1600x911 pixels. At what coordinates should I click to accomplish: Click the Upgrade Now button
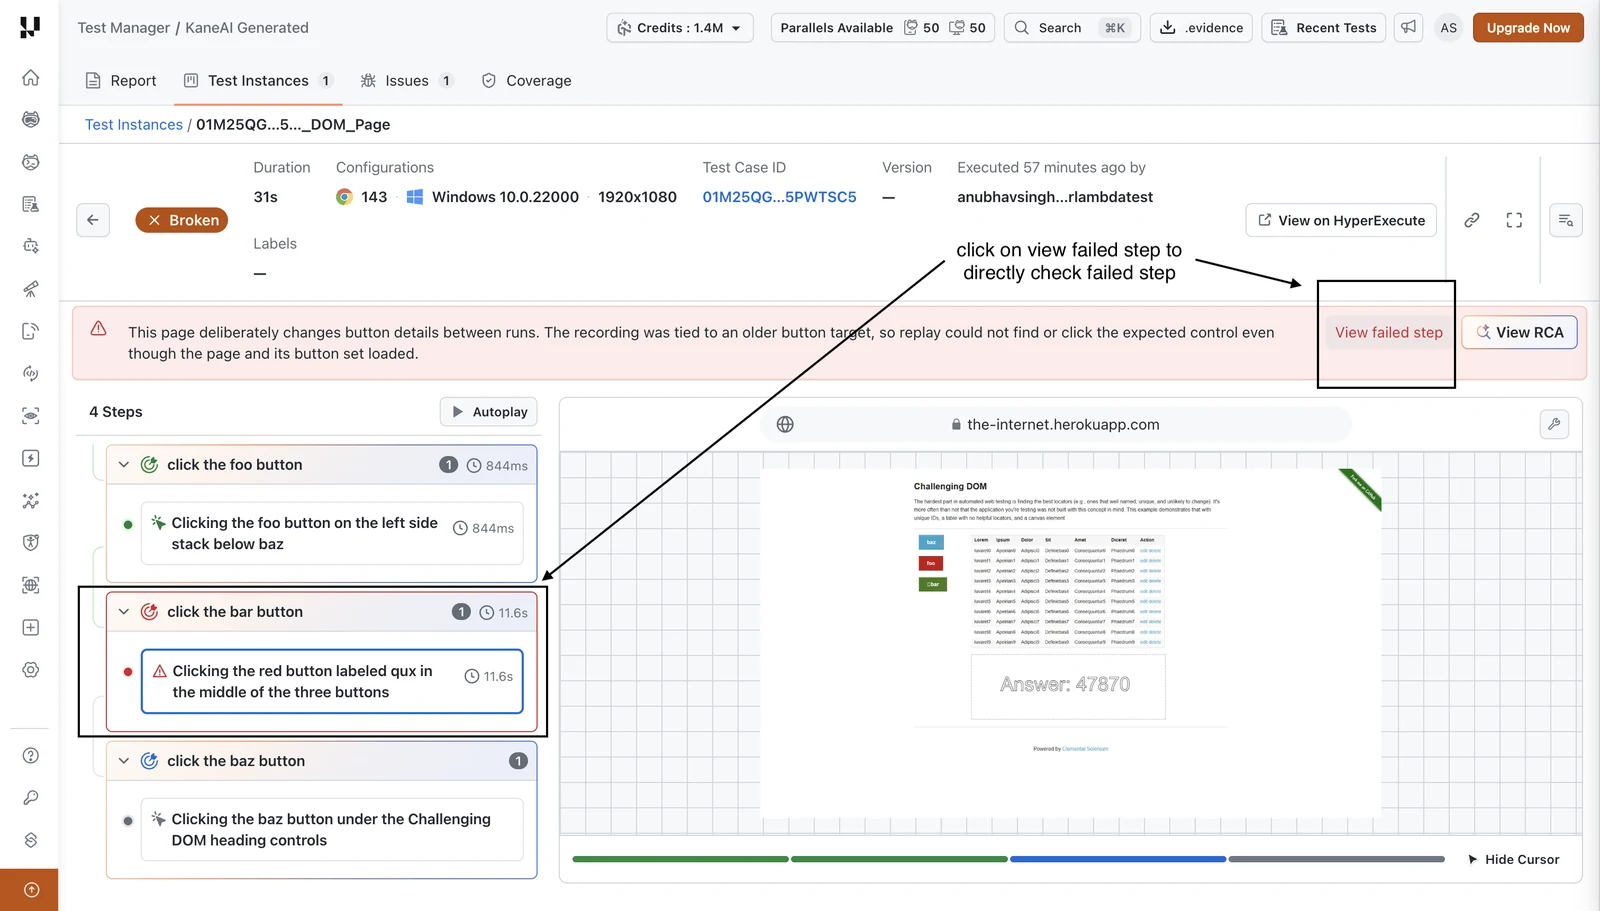[1528, 28]
